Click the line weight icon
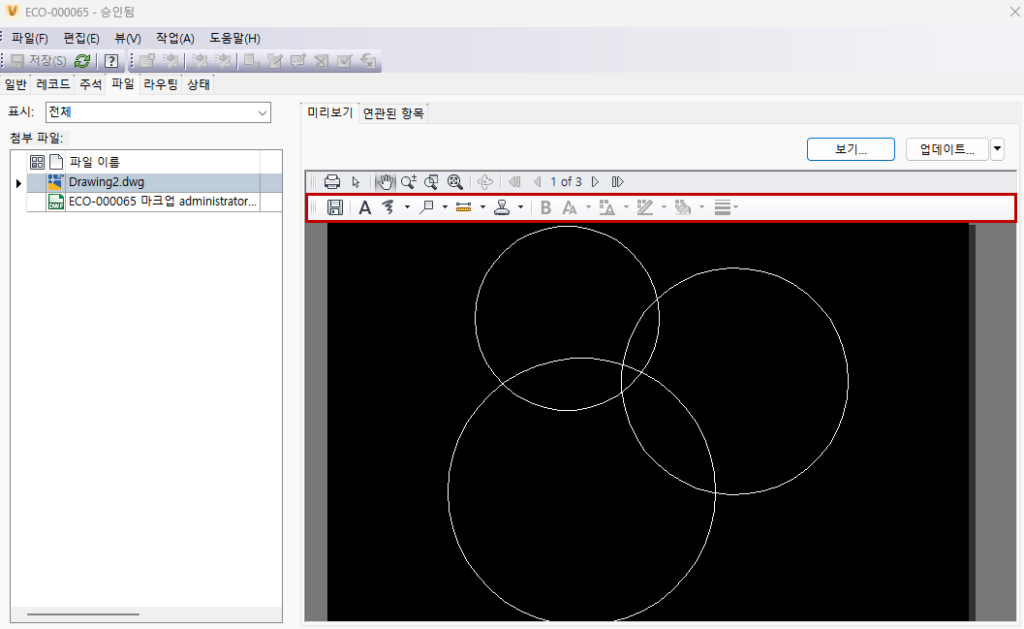This screenshot has width=1024, height=629. tap(722, 208)
